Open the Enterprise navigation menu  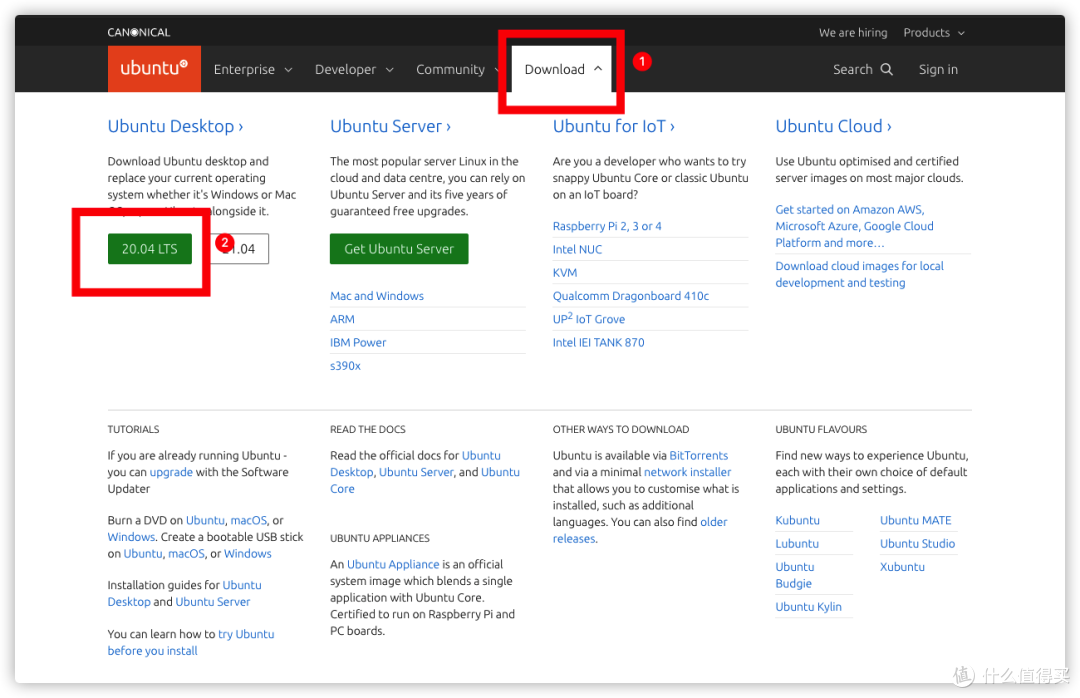point(244,70)
